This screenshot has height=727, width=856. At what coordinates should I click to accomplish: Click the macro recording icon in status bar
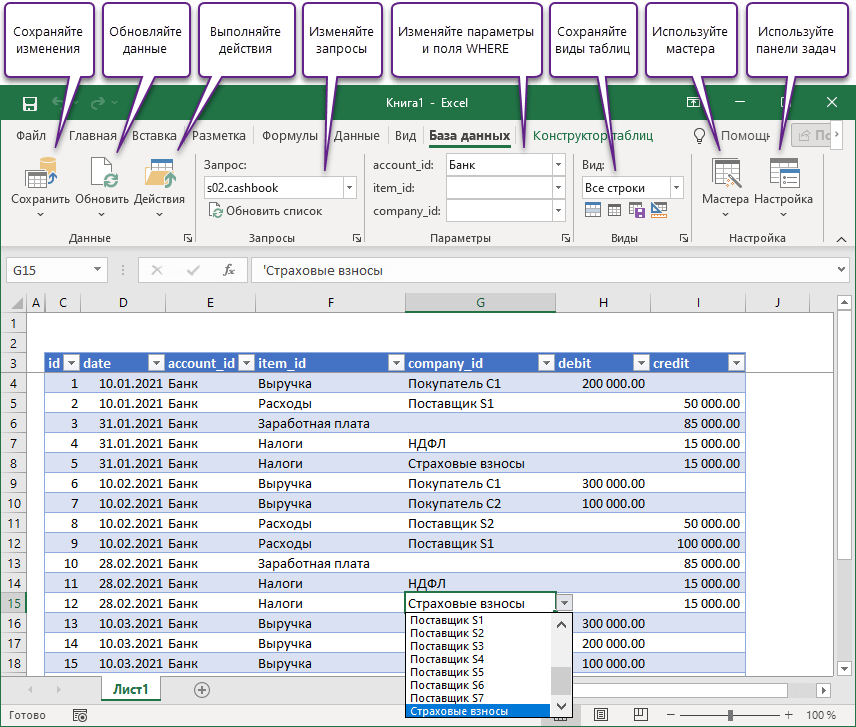80,715
